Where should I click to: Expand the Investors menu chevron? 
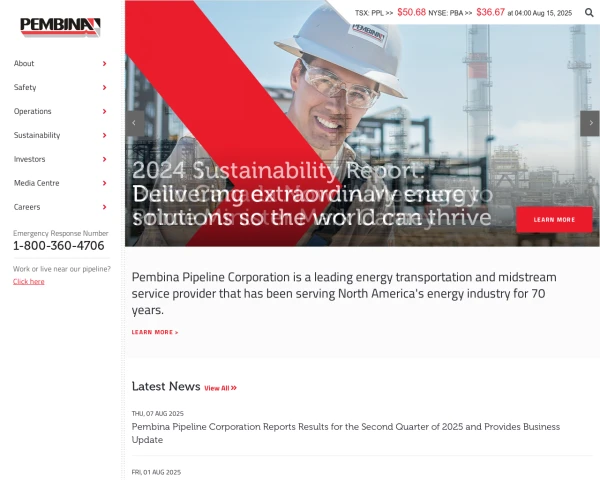(x=104, y=159)
